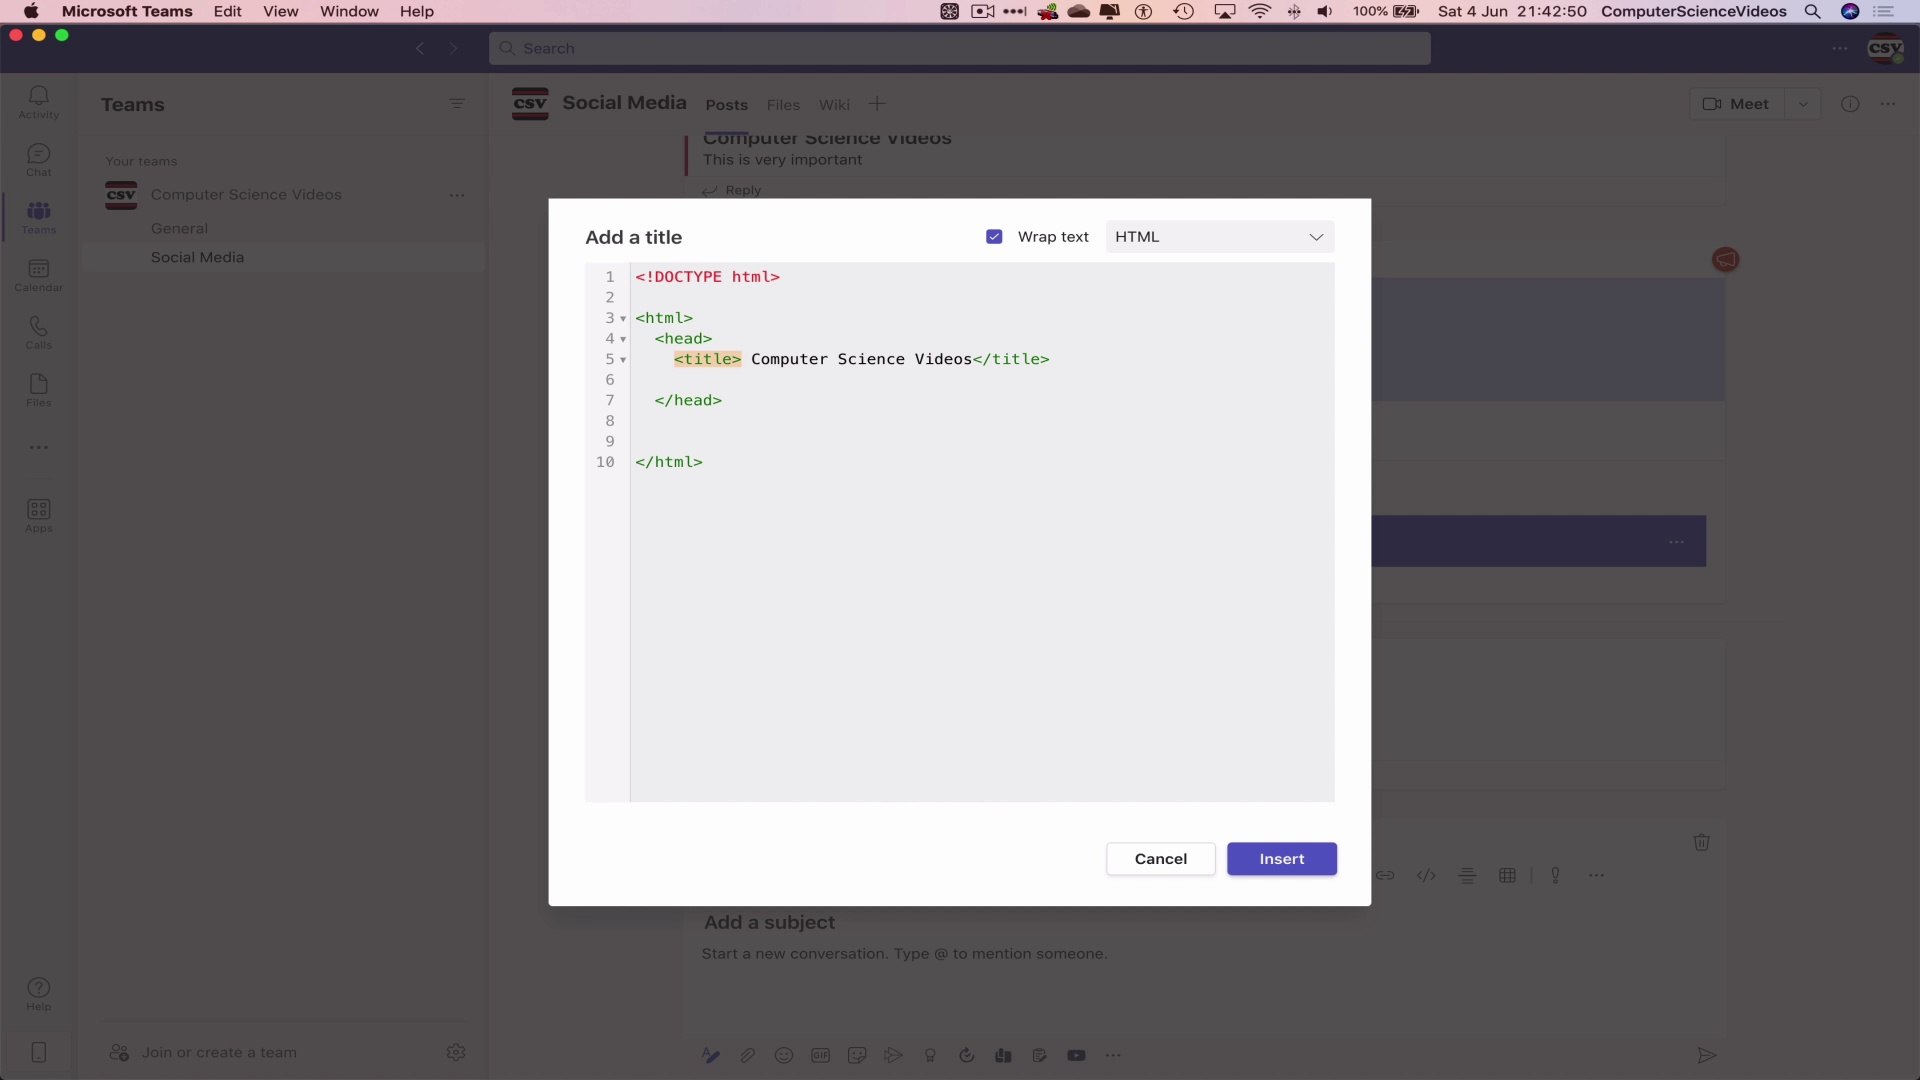Click the code snippet icon in toolbar
The height and width of the screenshot is (1080, 1920).
[1426, 875]
